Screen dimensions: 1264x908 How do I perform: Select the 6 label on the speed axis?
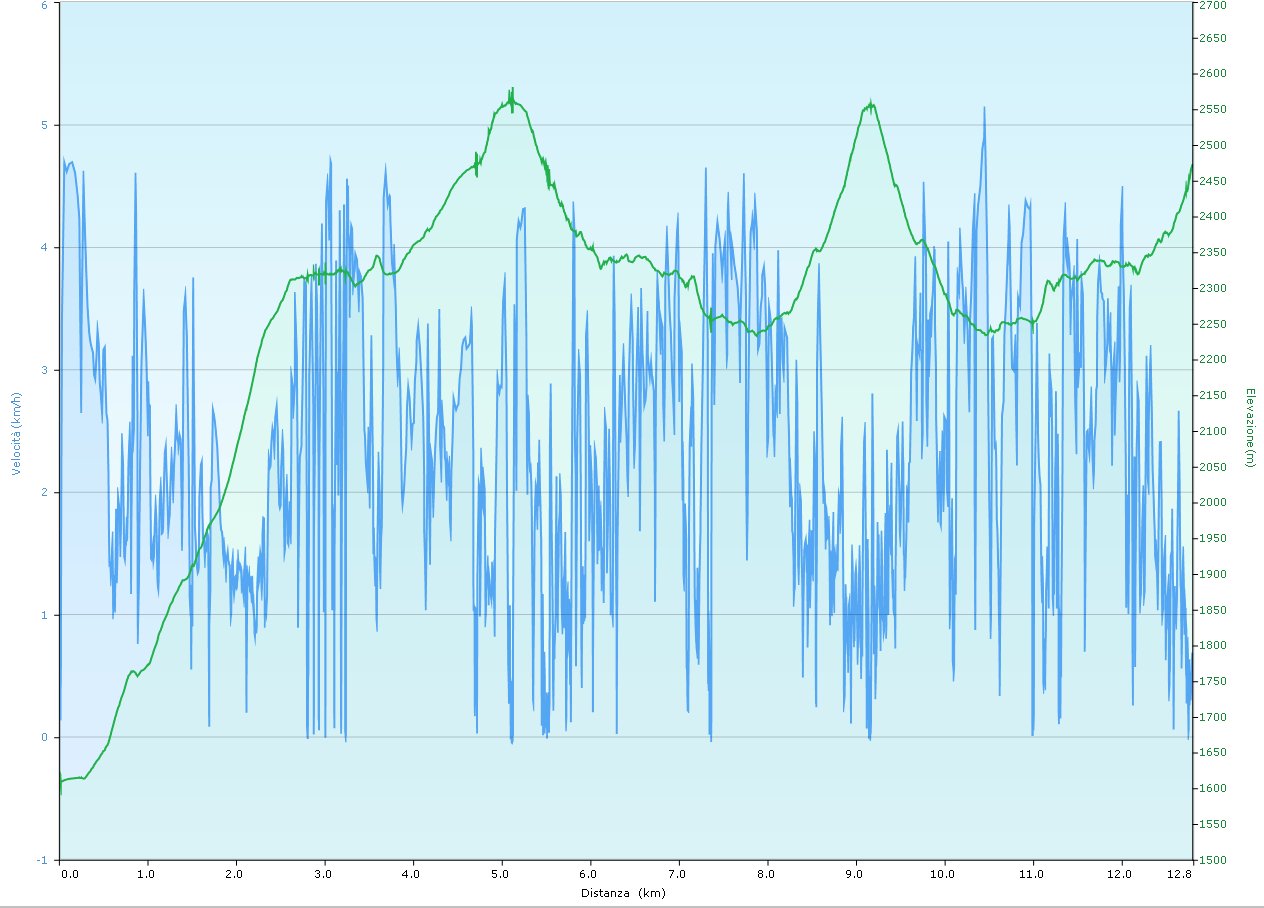(44, 4)
